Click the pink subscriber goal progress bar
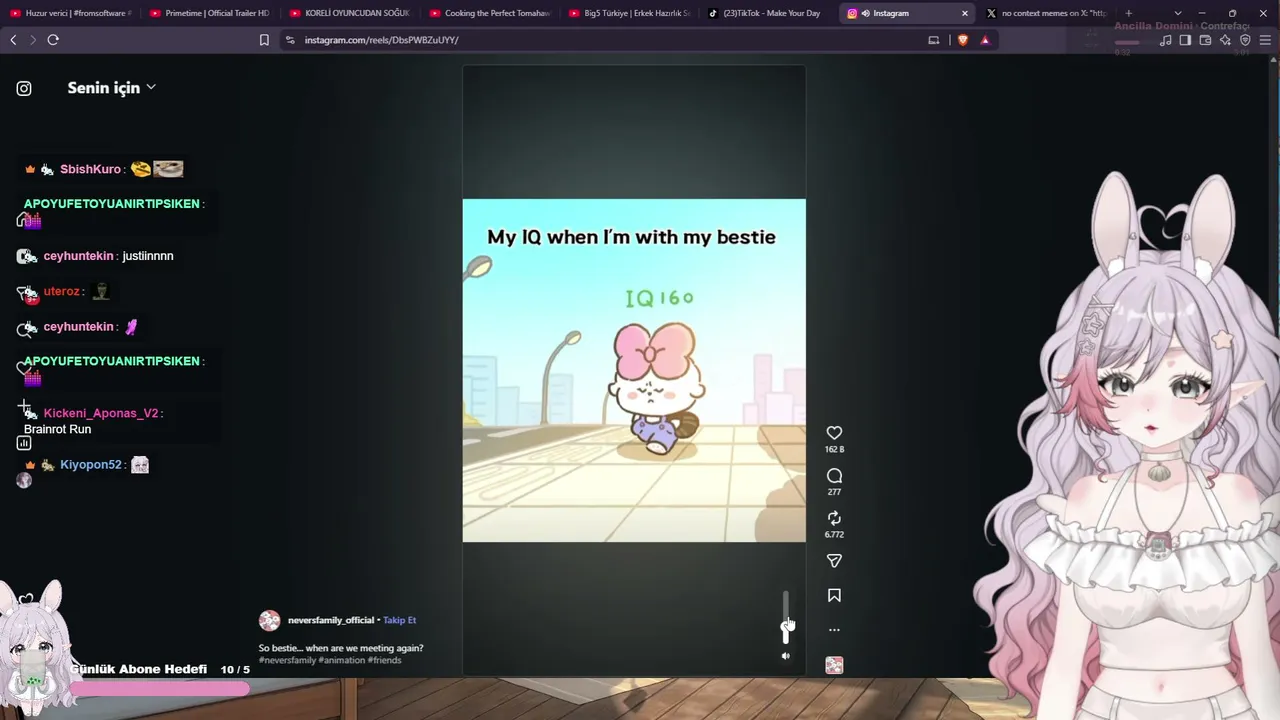 click(x=160, y=688)
